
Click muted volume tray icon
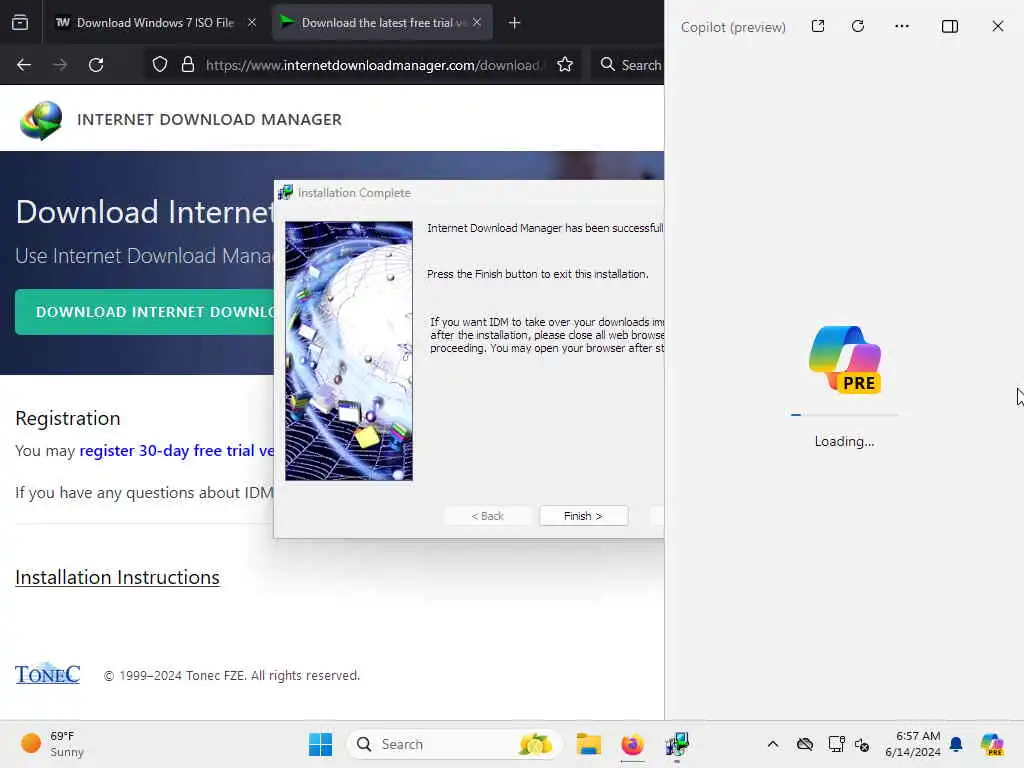tap(862, 744)
